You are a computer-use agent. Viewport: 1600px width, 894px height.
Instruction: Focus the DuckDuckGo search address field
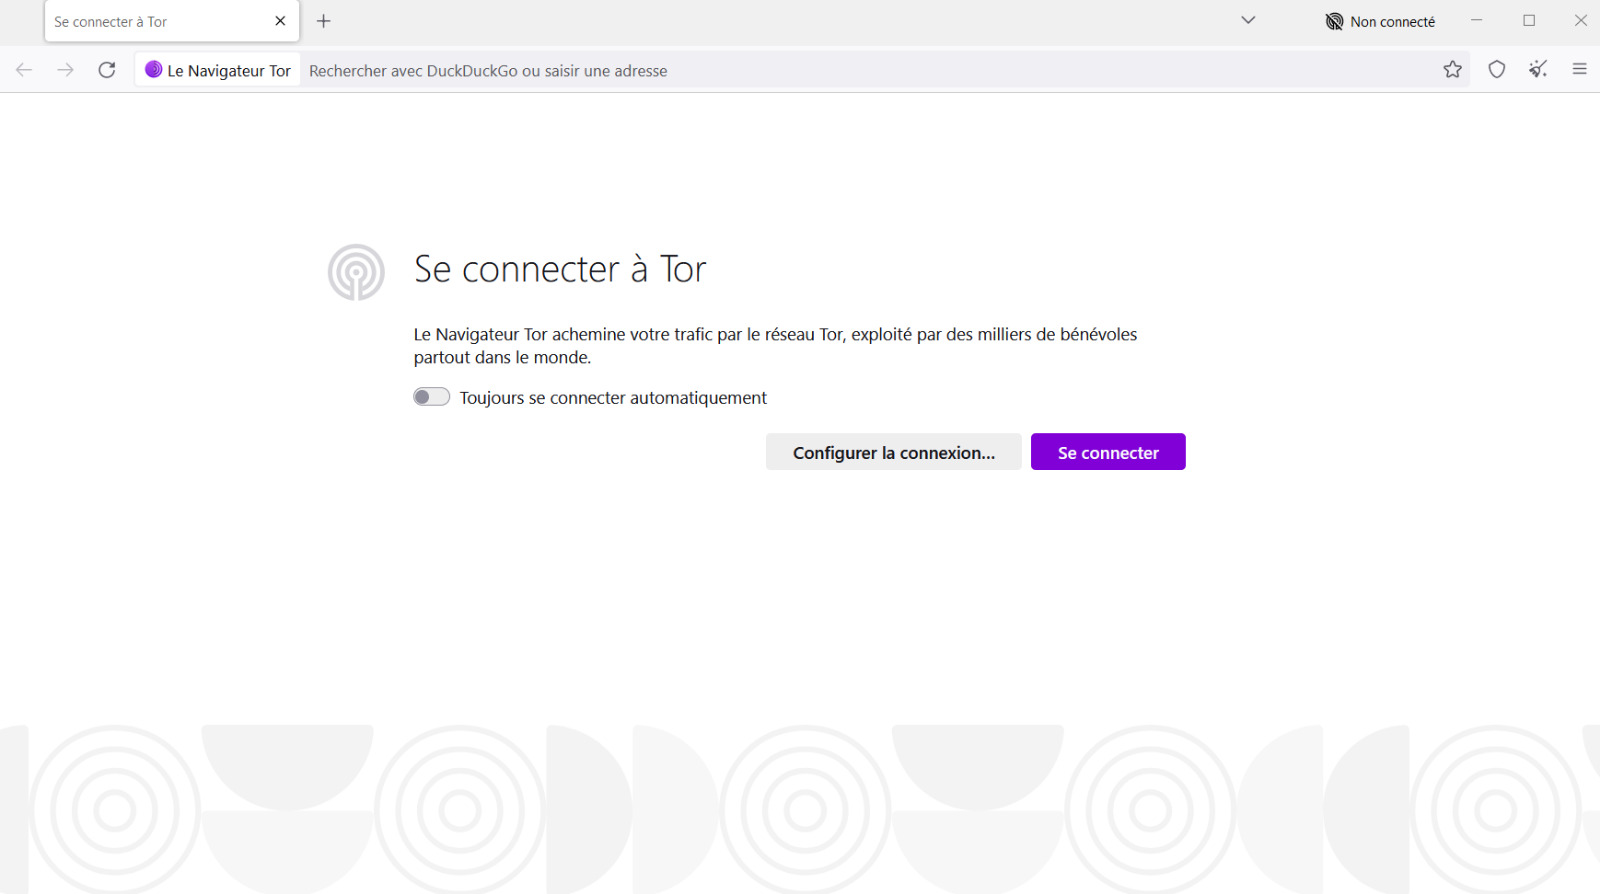coord(868,71)
